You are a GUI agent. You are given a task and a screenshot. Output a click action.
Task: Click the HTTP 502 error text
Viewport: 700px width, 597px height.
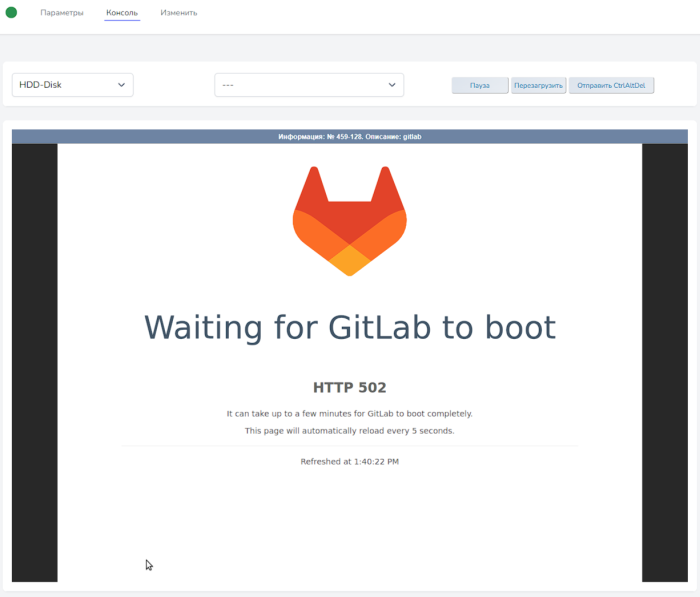[349, 387]
